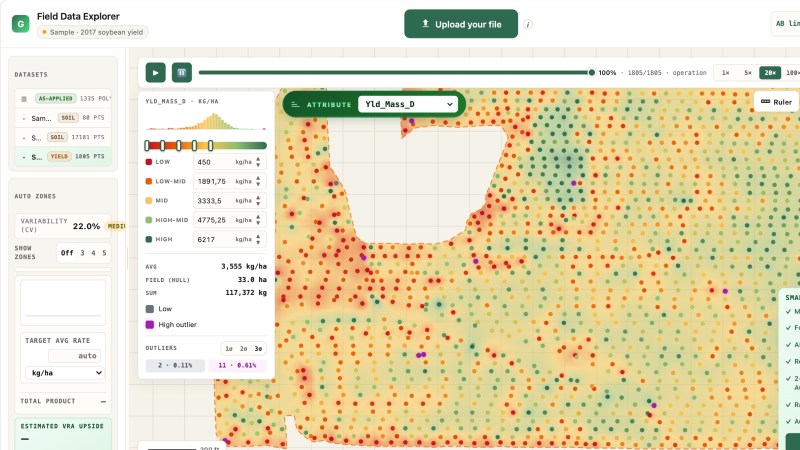
Task: Select the leftmost handle on the color gradient bar
Action: pyautogui.click(x=147, y=145)
